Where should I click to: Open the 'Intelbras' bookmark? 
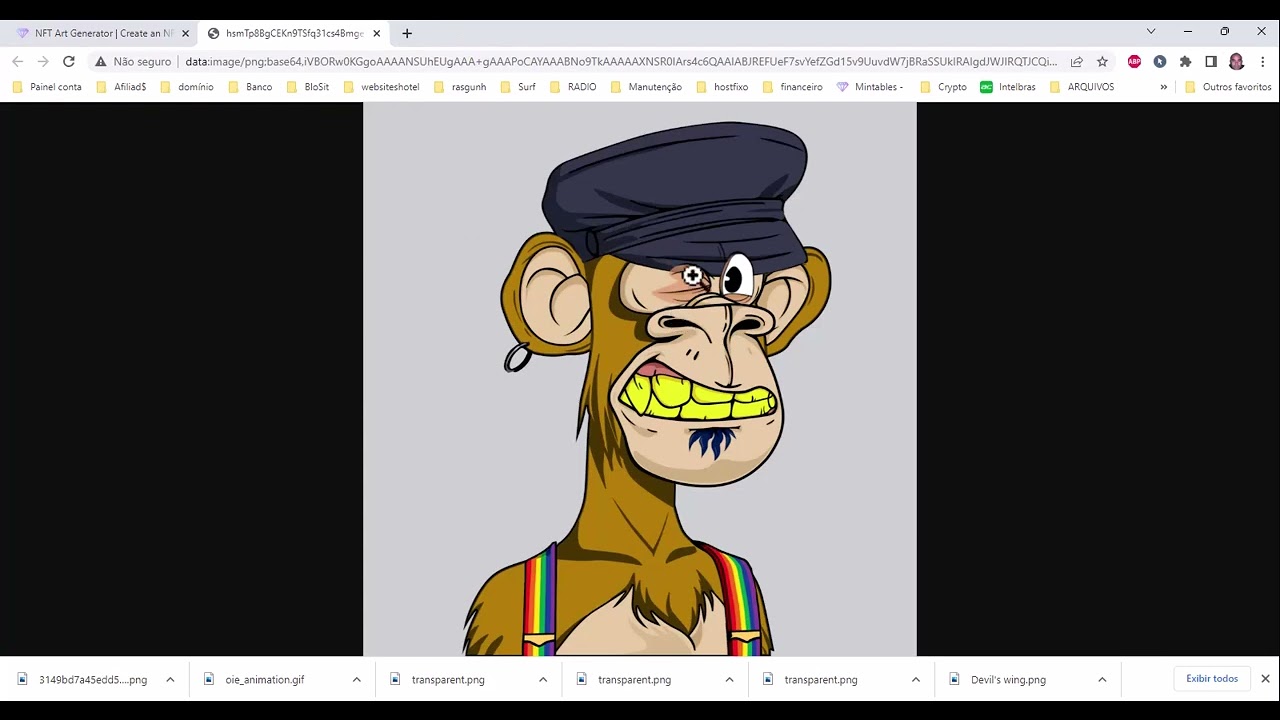pyautogui.click(x=1008, y=87)
